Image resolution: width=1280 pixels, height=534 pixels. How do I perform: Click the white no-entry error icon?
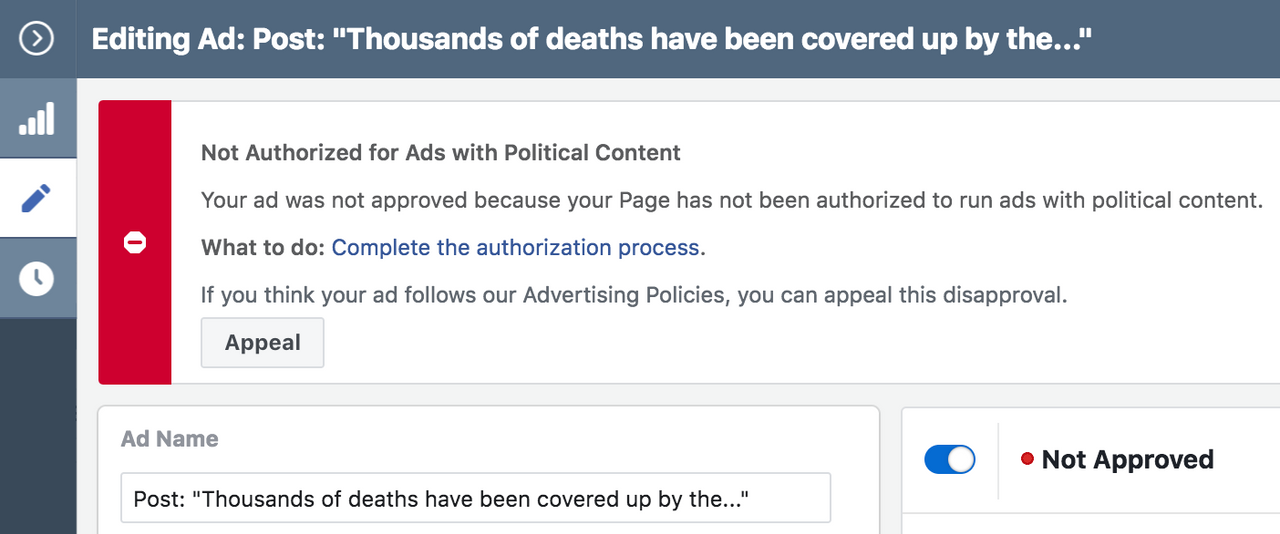pos(135,242)
